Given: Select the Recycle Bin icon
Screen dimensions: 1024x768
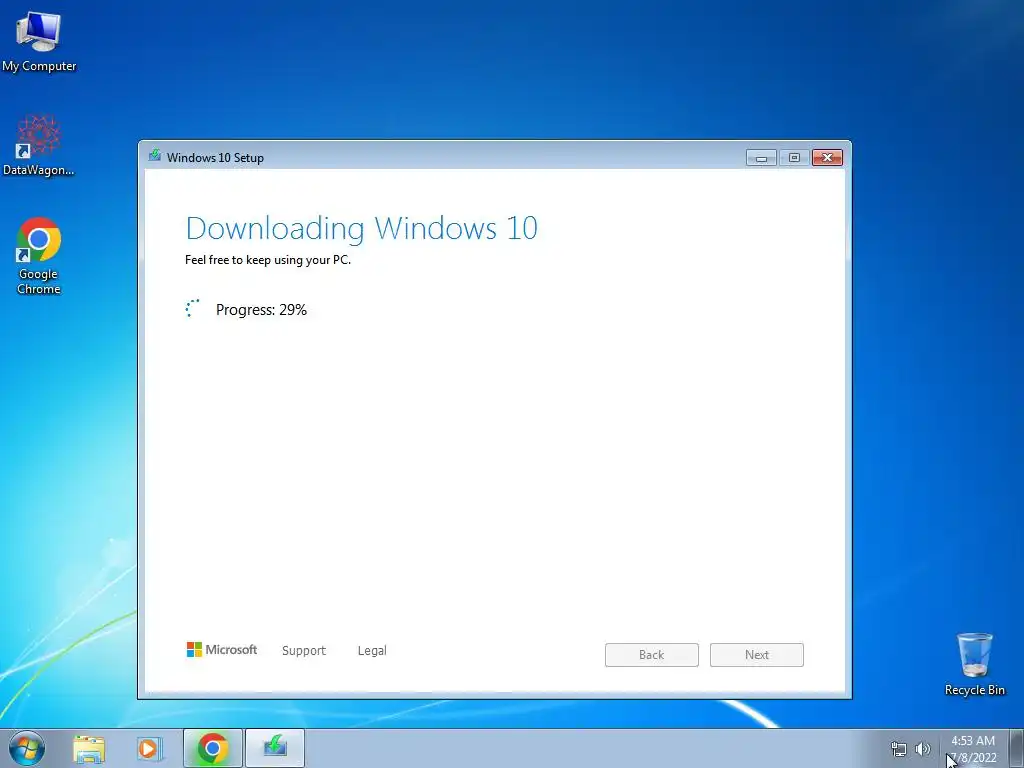Looking at the screenshot, I should click(974, 664).
